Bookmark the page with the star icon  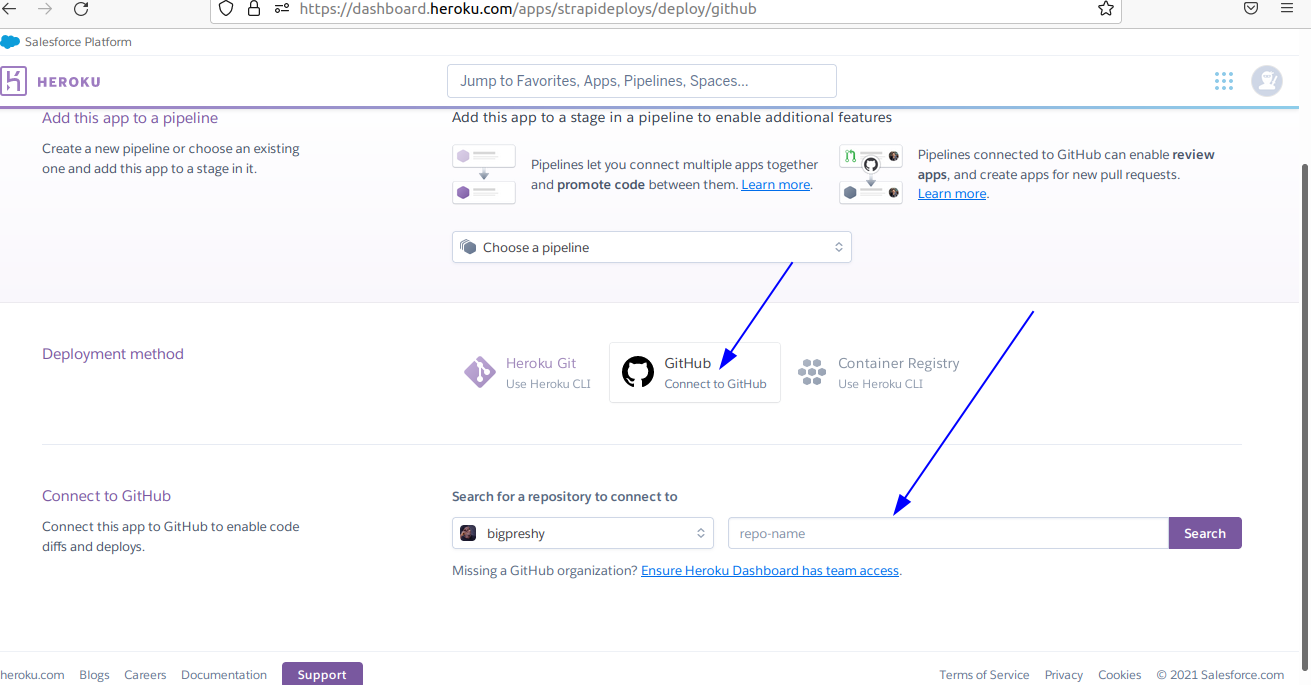(1105, 8)
